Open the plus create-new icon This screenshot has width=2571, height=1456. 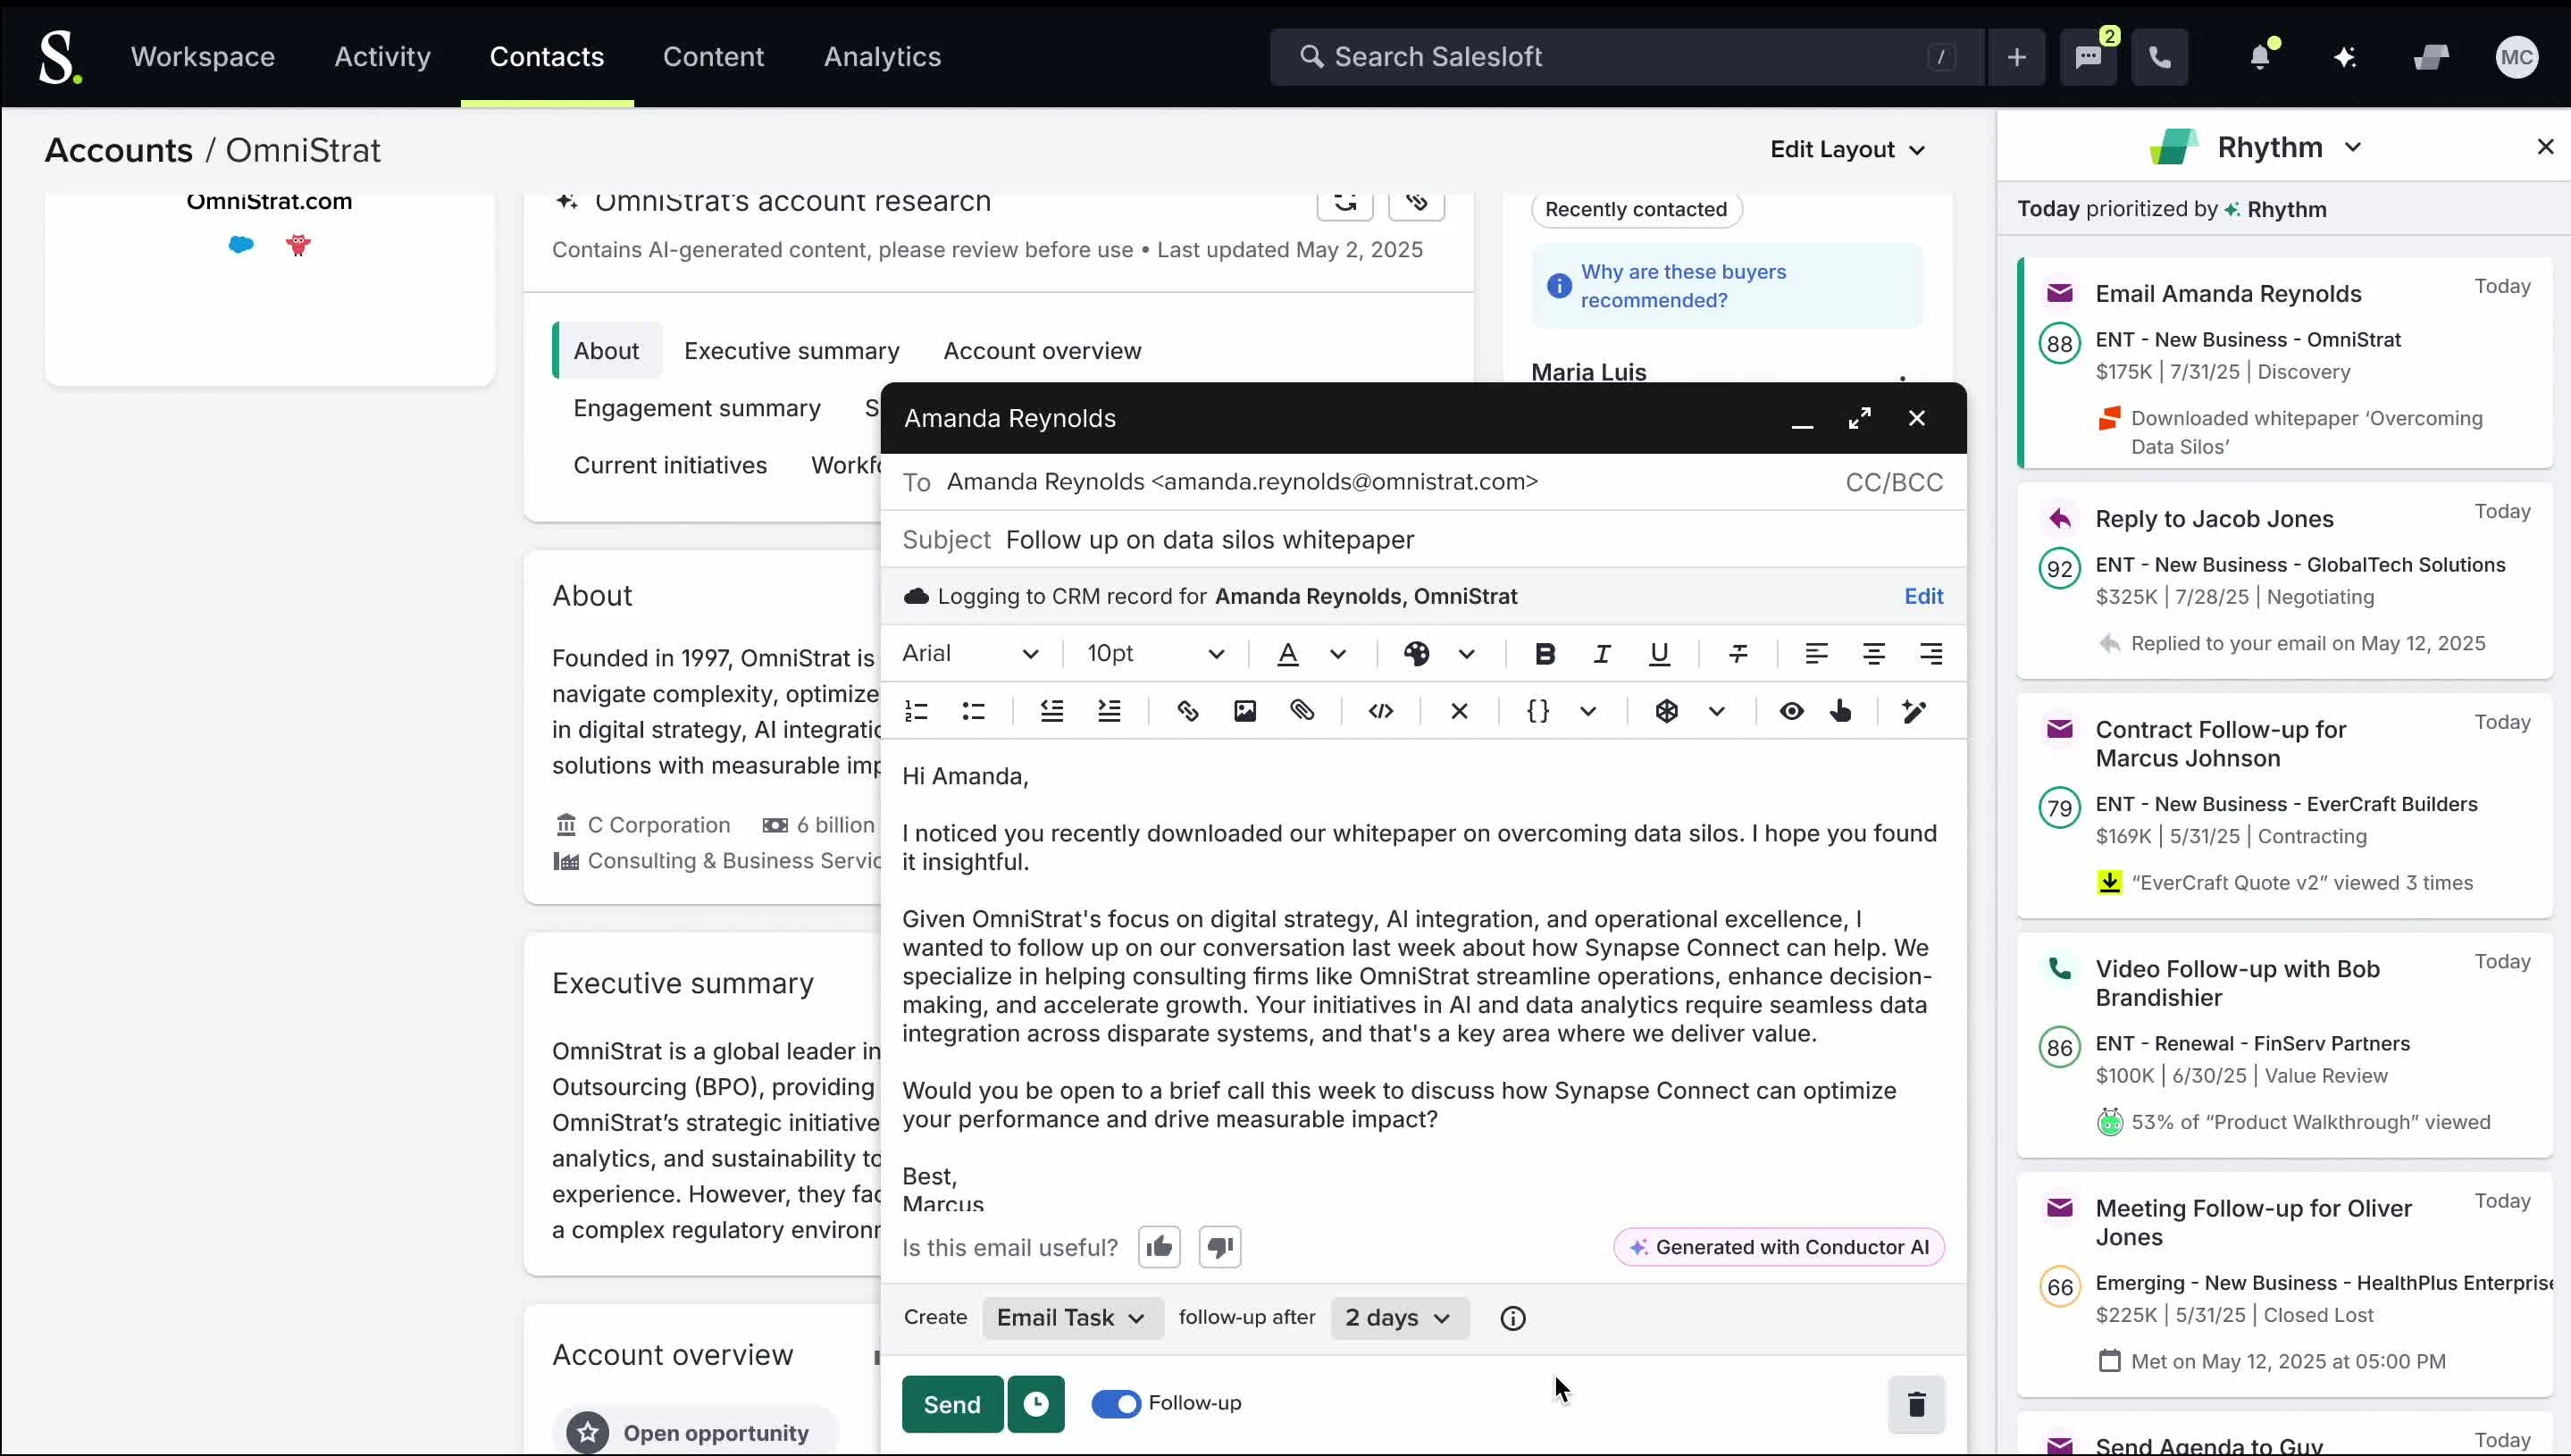[x=2016, y=57]
